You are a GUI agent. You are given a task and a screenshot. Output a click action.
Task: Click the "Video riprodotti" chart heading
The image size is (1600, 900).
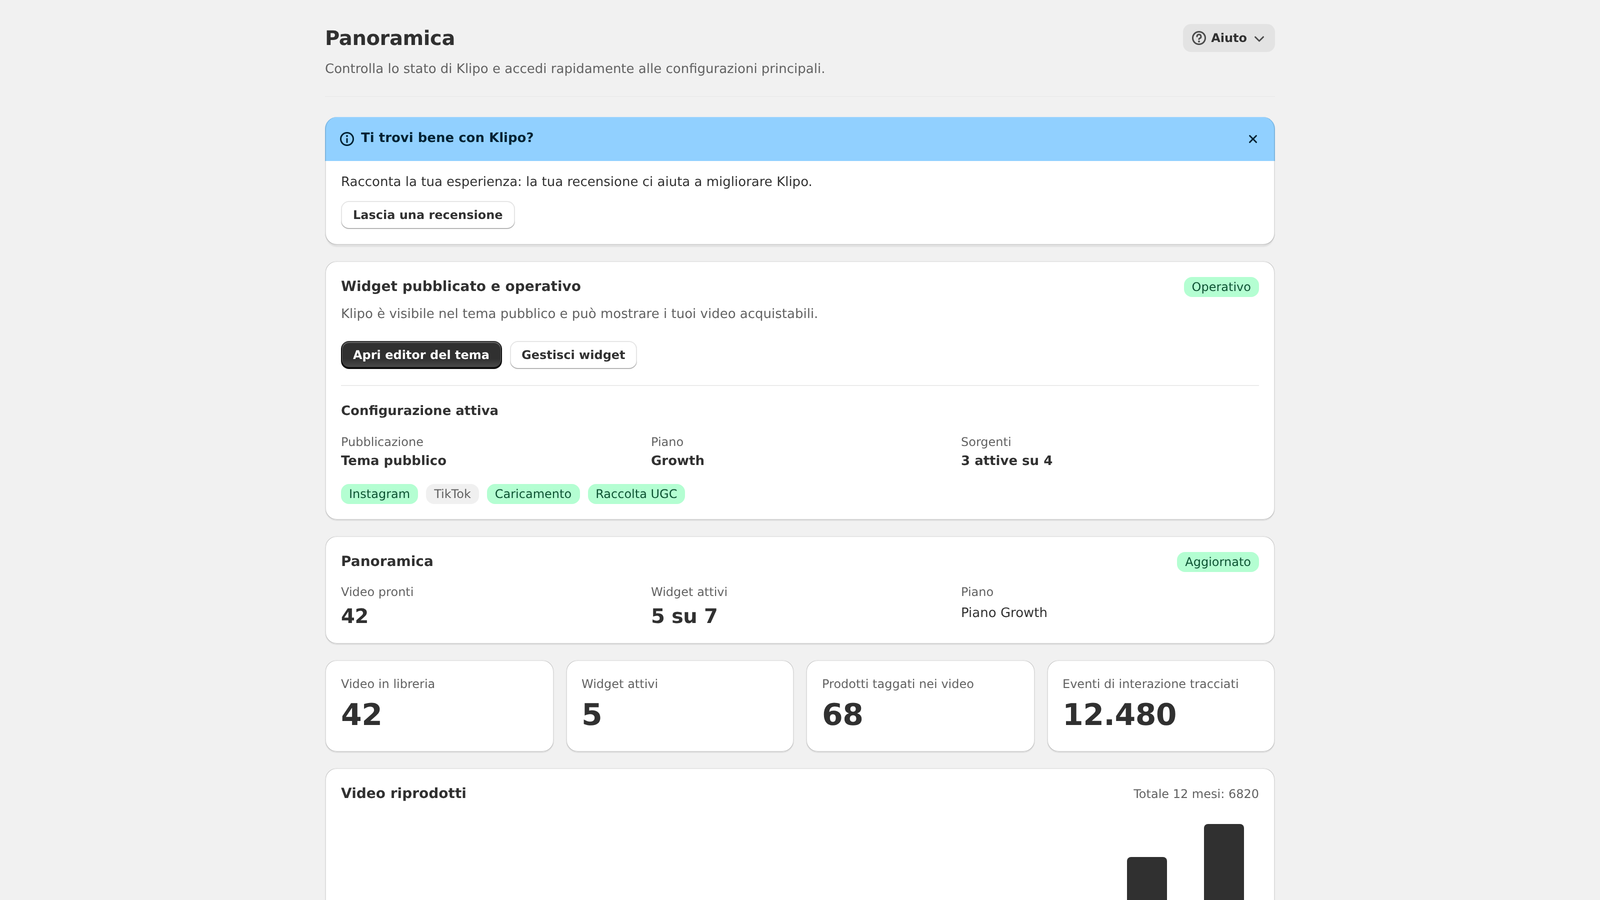point(403,793)
